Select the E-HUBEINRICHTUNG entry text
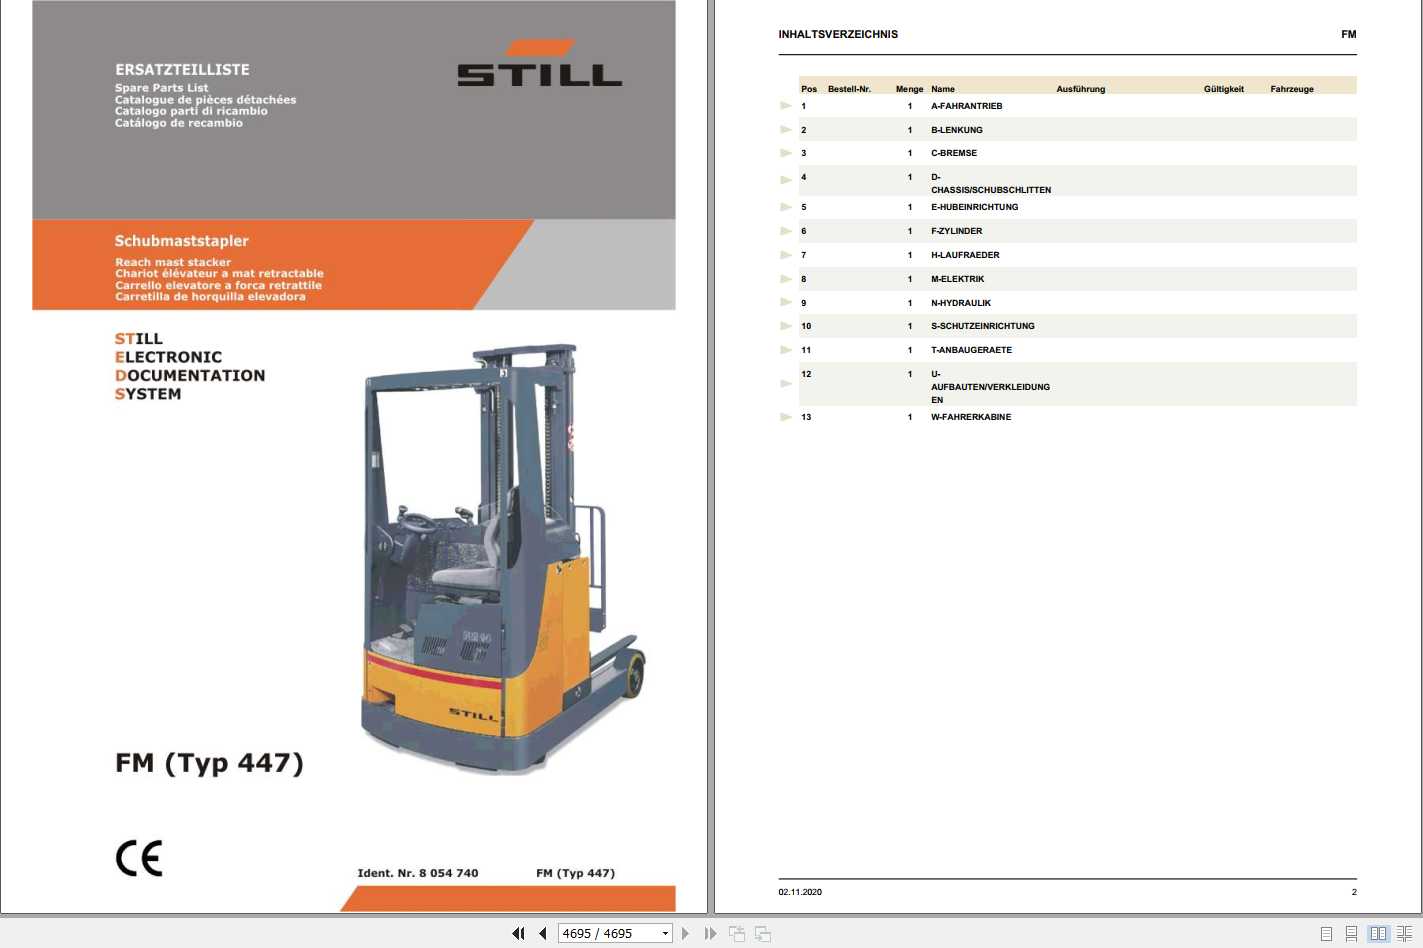 click(974, 207)
